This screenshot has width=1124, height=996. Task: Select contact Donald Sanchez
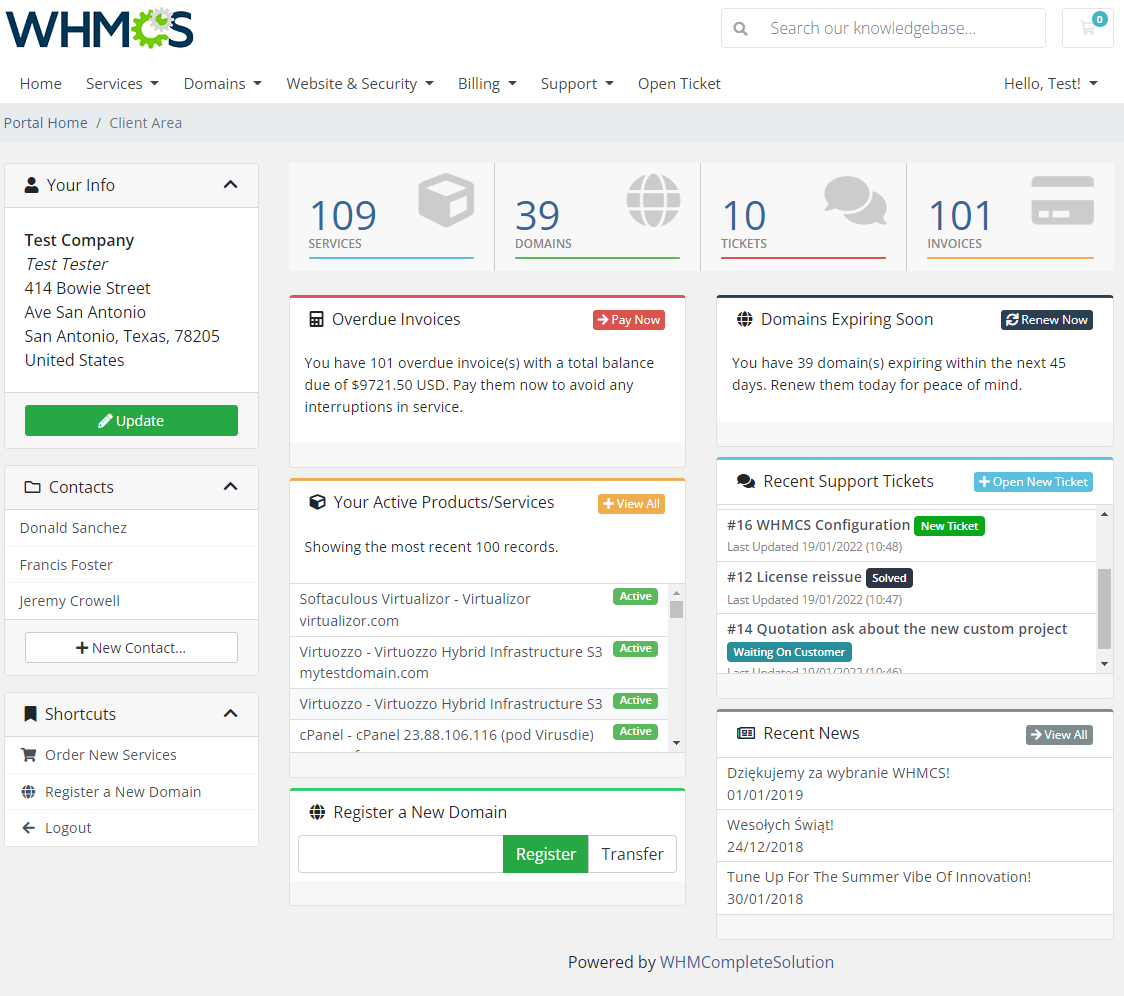(x=131, y=528)
